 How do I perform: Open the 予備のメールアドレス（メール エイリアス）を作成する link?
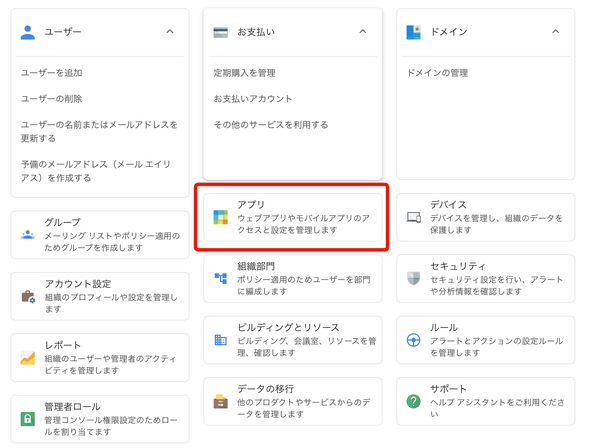pos(96,171)
